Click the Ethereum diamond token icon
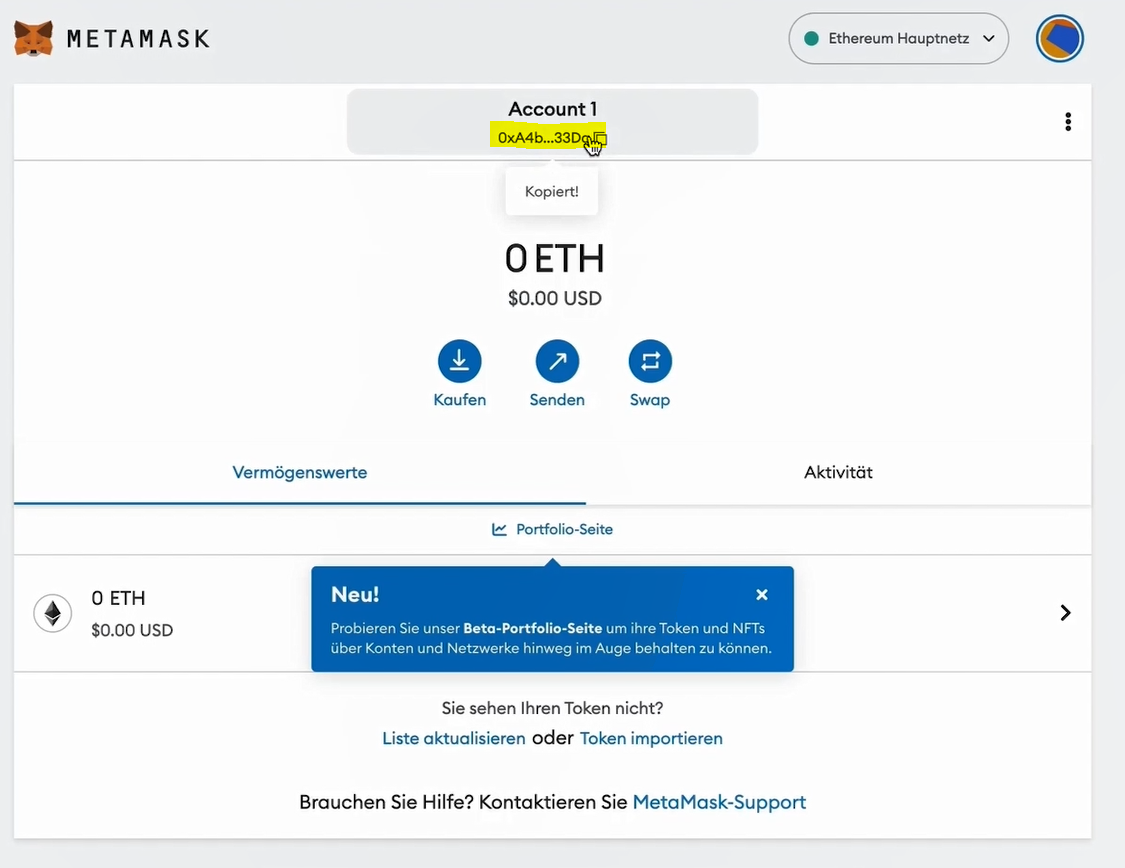Screen dimensions: 1125x868 [52, 613]
